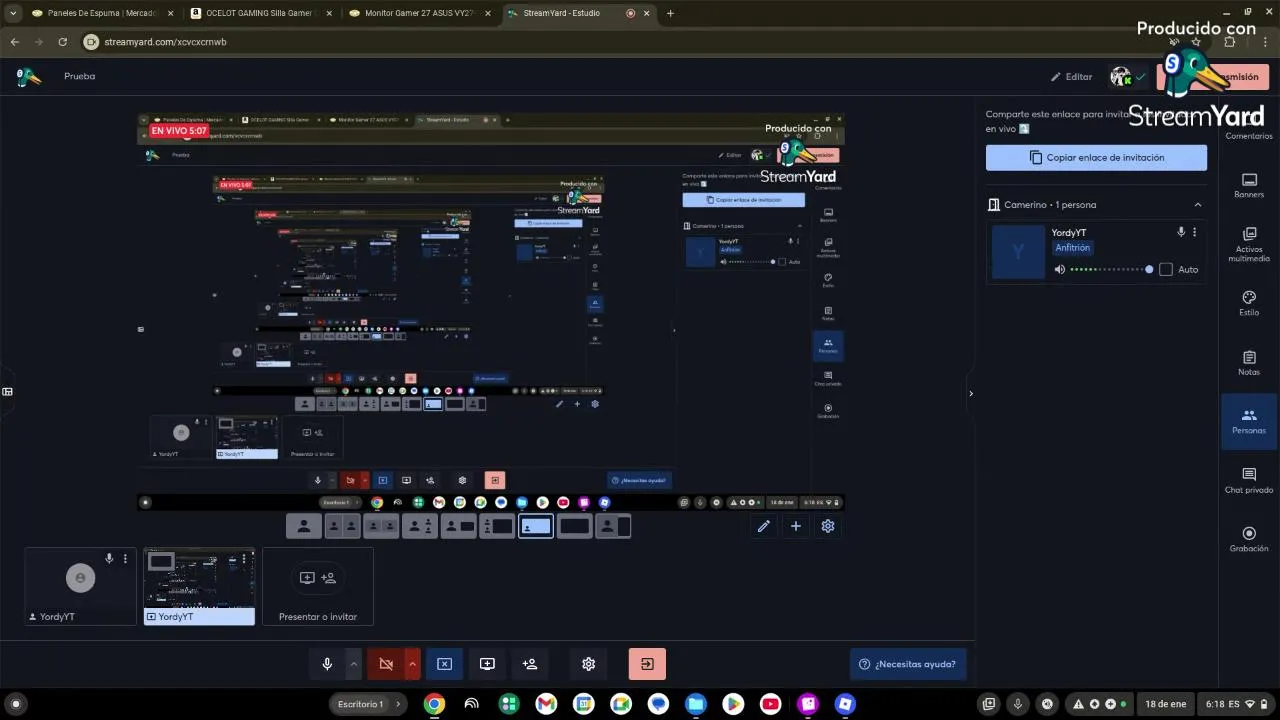Open the ChromeOS launcher circle
Screen dimensions: 1280x720
pos(15,704)
